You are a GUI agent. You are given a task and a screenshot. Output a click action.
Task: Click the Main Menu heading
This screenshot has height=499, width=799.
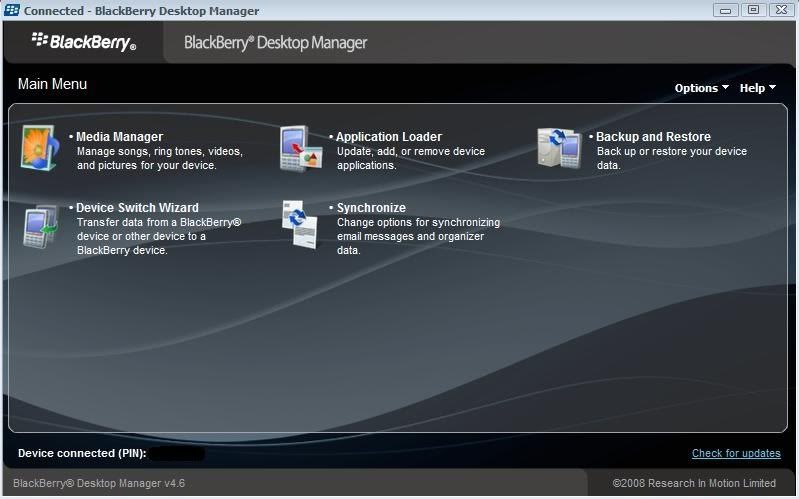coord(52,84)
